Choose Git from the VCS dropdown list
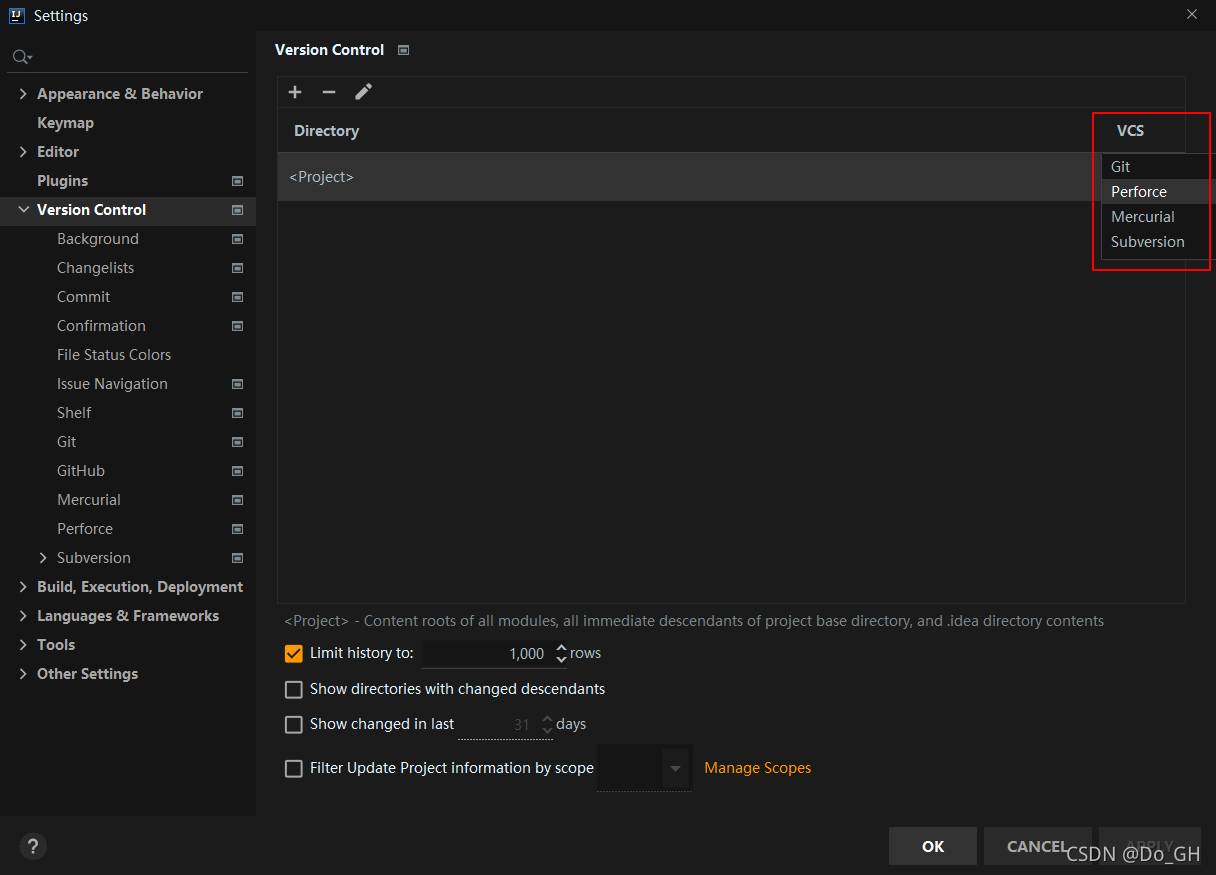 [x=1155, y=167]
